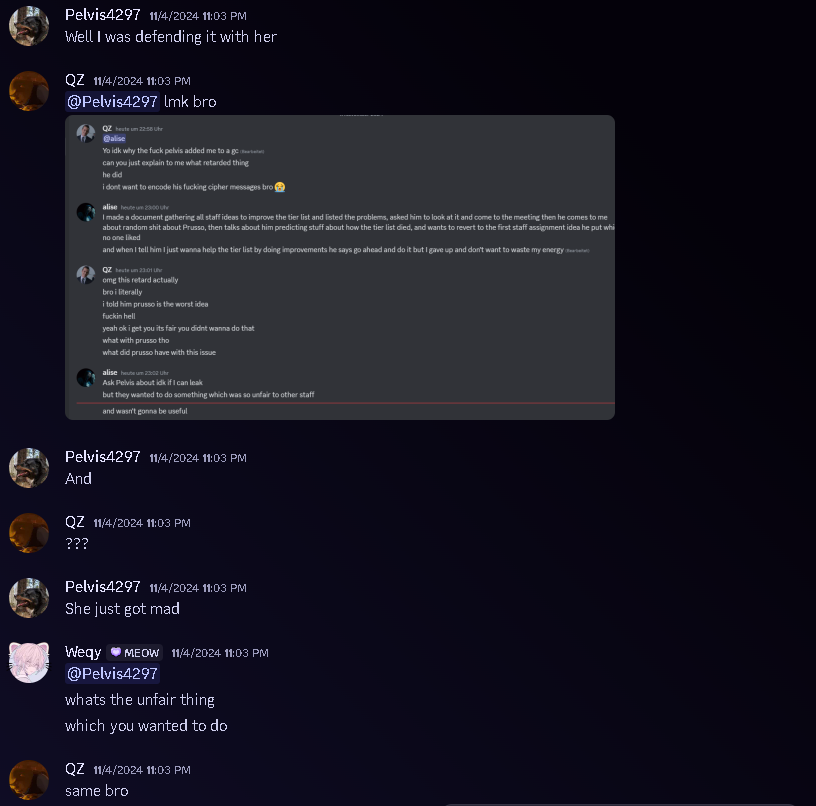The width and height of the screenshot is (816, 806).
Task: Select QZ username above the "???" message
Action: pyautogui.click(x=75, y=522)
